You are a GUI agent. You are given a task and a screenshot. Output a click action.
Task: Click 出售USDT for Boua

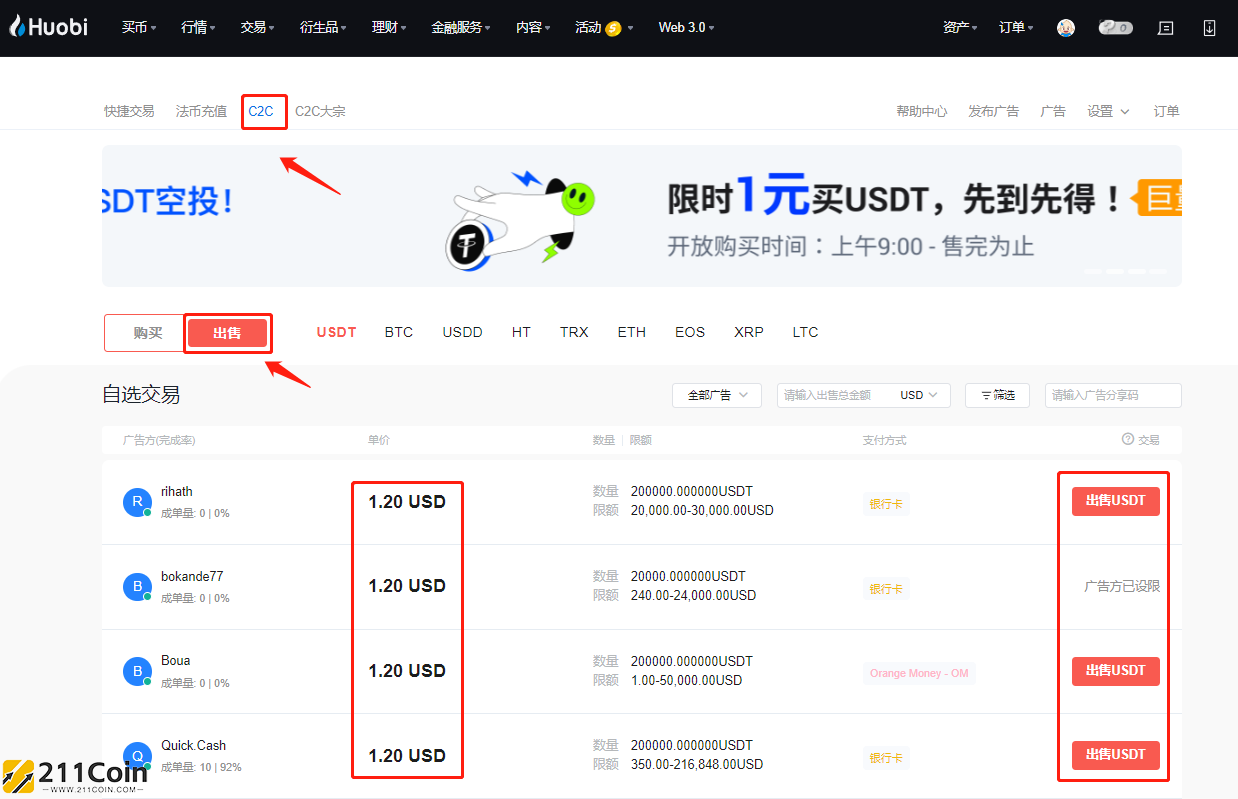tap(1116, 671)
